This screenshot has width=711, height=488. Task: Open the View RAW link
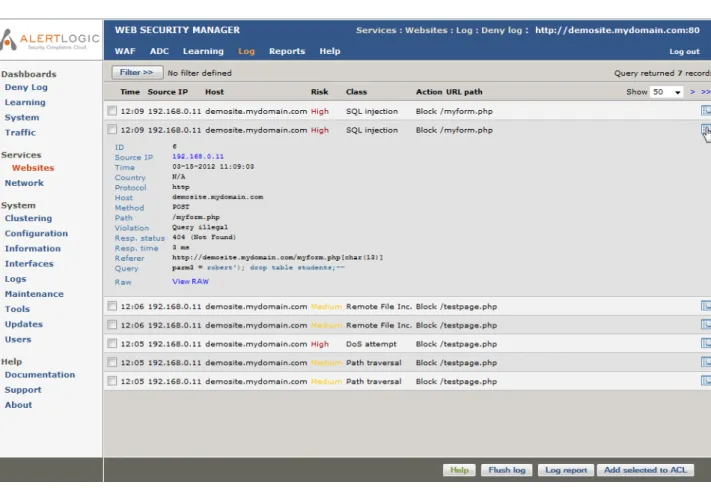pyautogui.click(x=190, y=281)
